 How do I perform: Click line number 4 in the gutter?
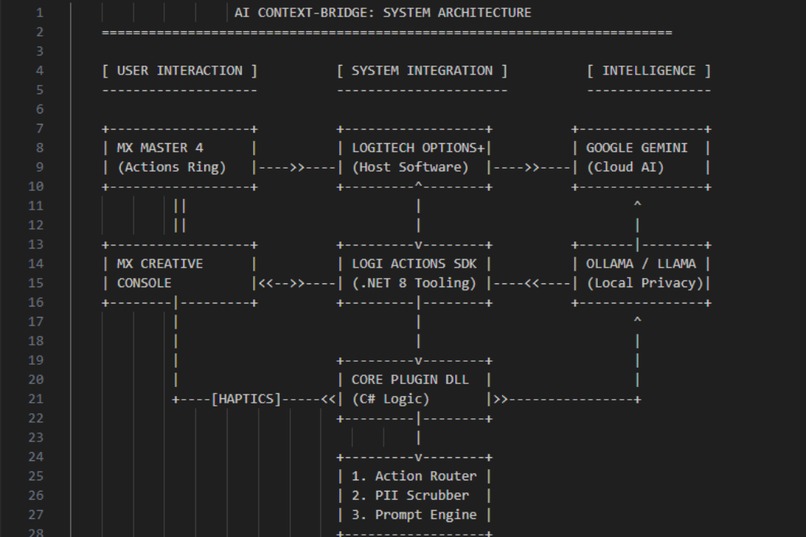click(x=40, y=70)
